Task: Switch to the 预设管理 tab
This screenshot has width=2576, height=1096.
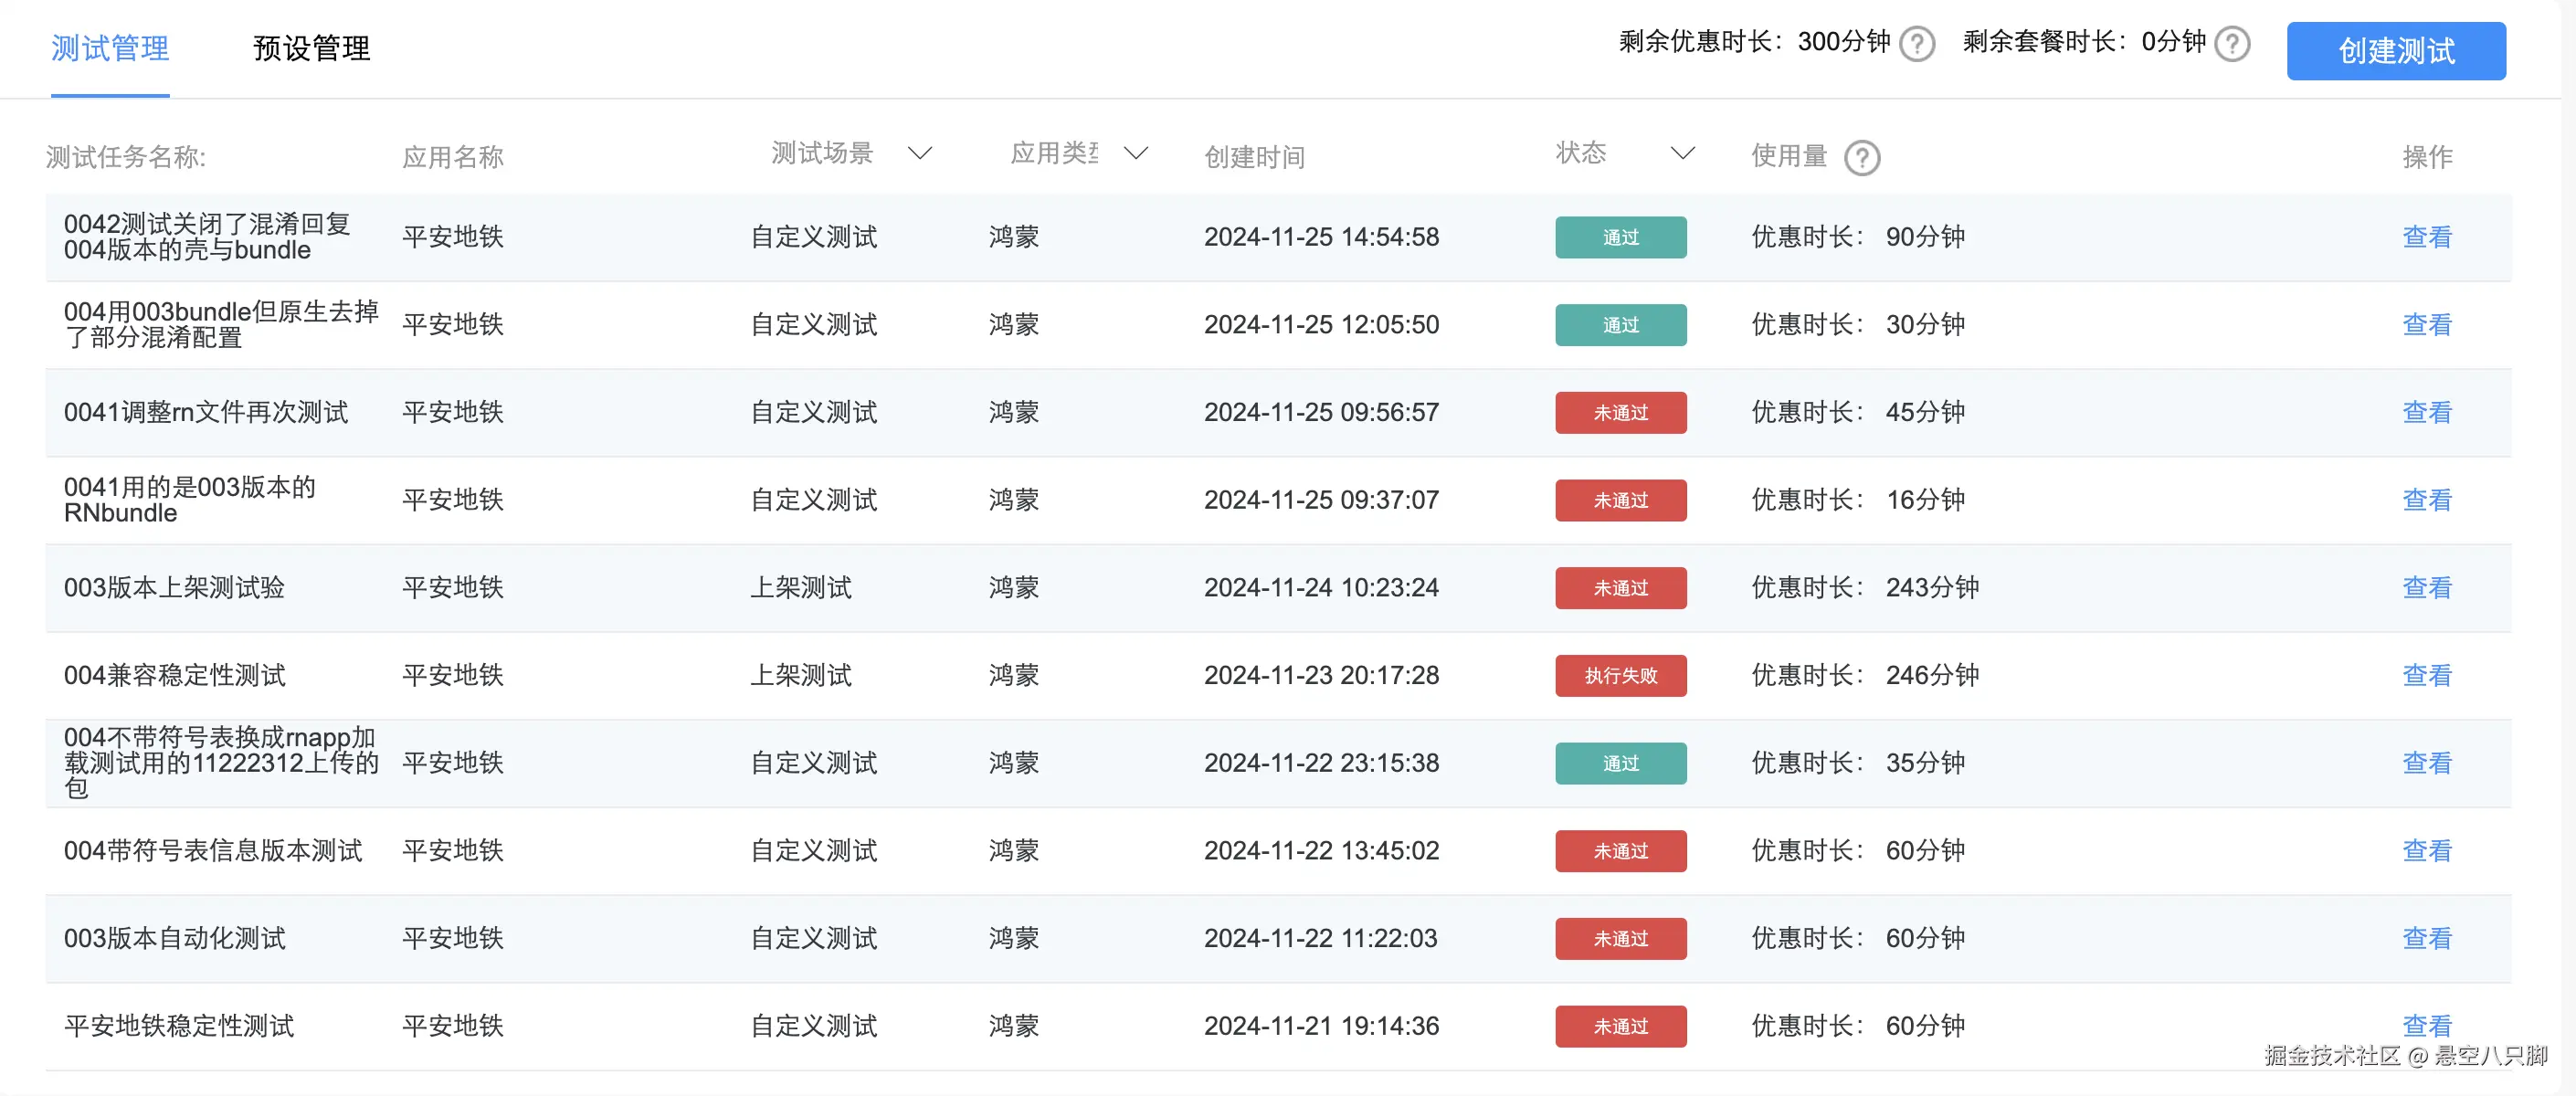Action: (311, 47)
